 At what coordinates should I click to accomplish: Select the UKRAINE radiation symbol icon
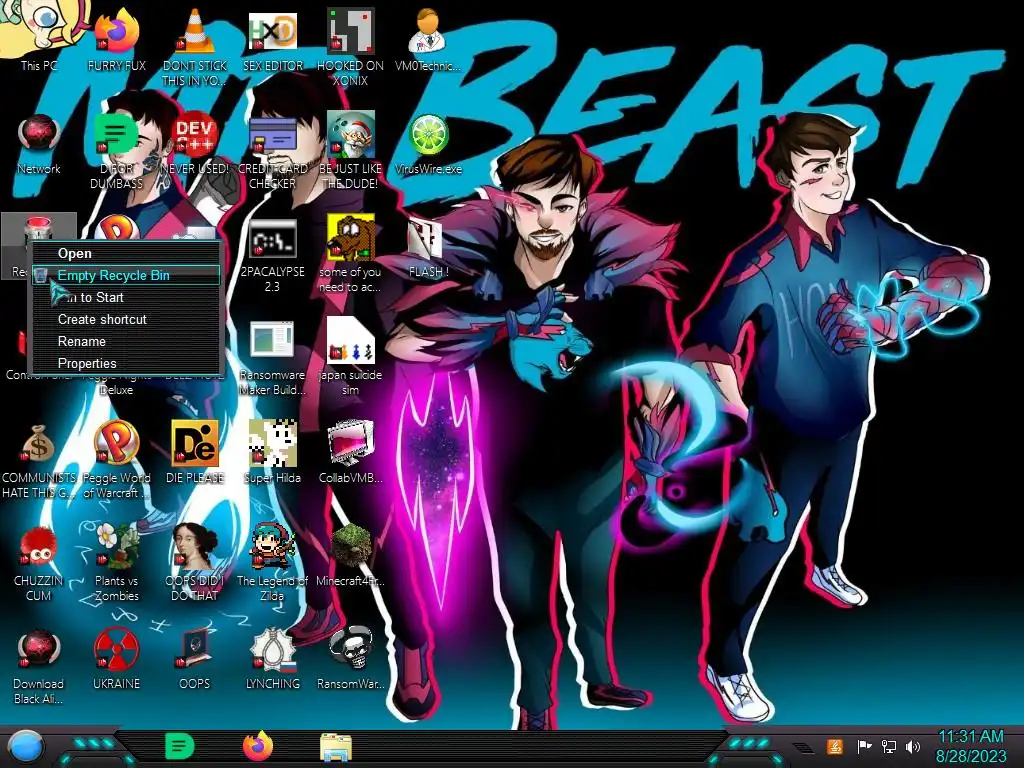(117, 658)
